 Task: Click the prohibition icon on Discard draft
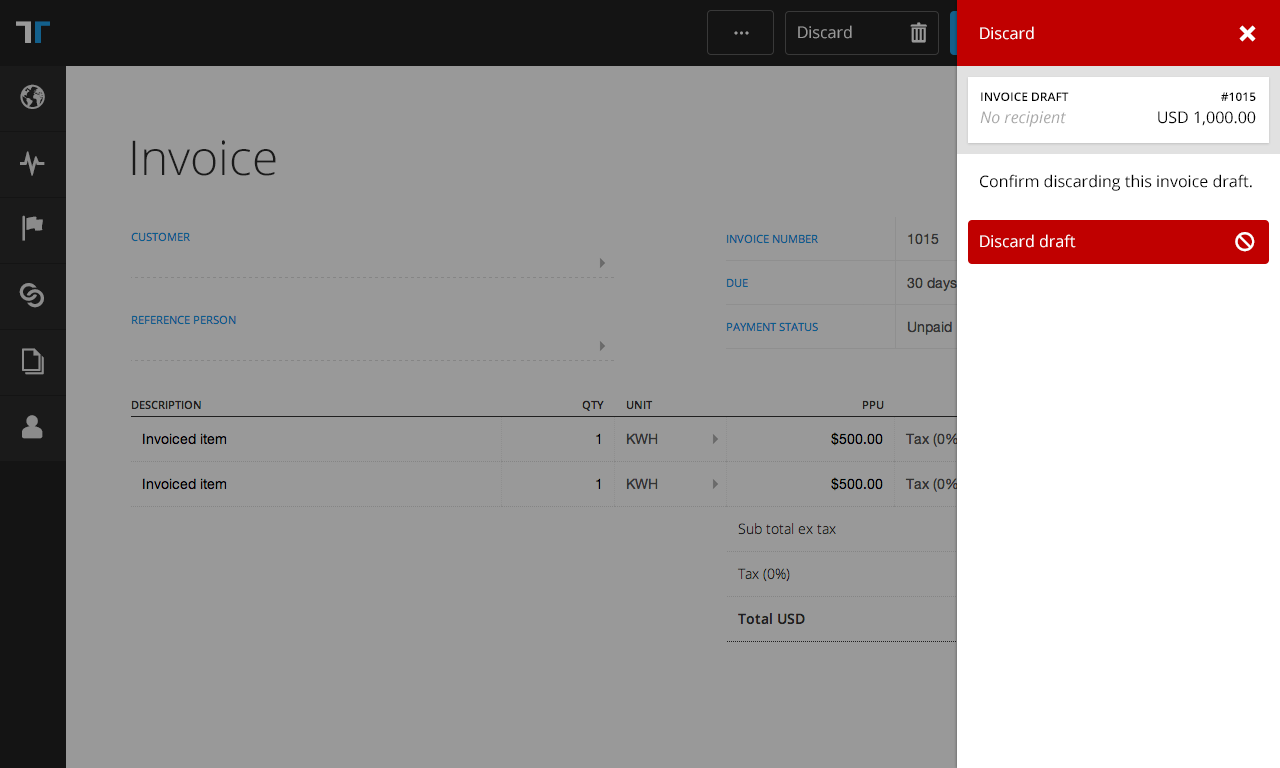tap(1245, 242)
